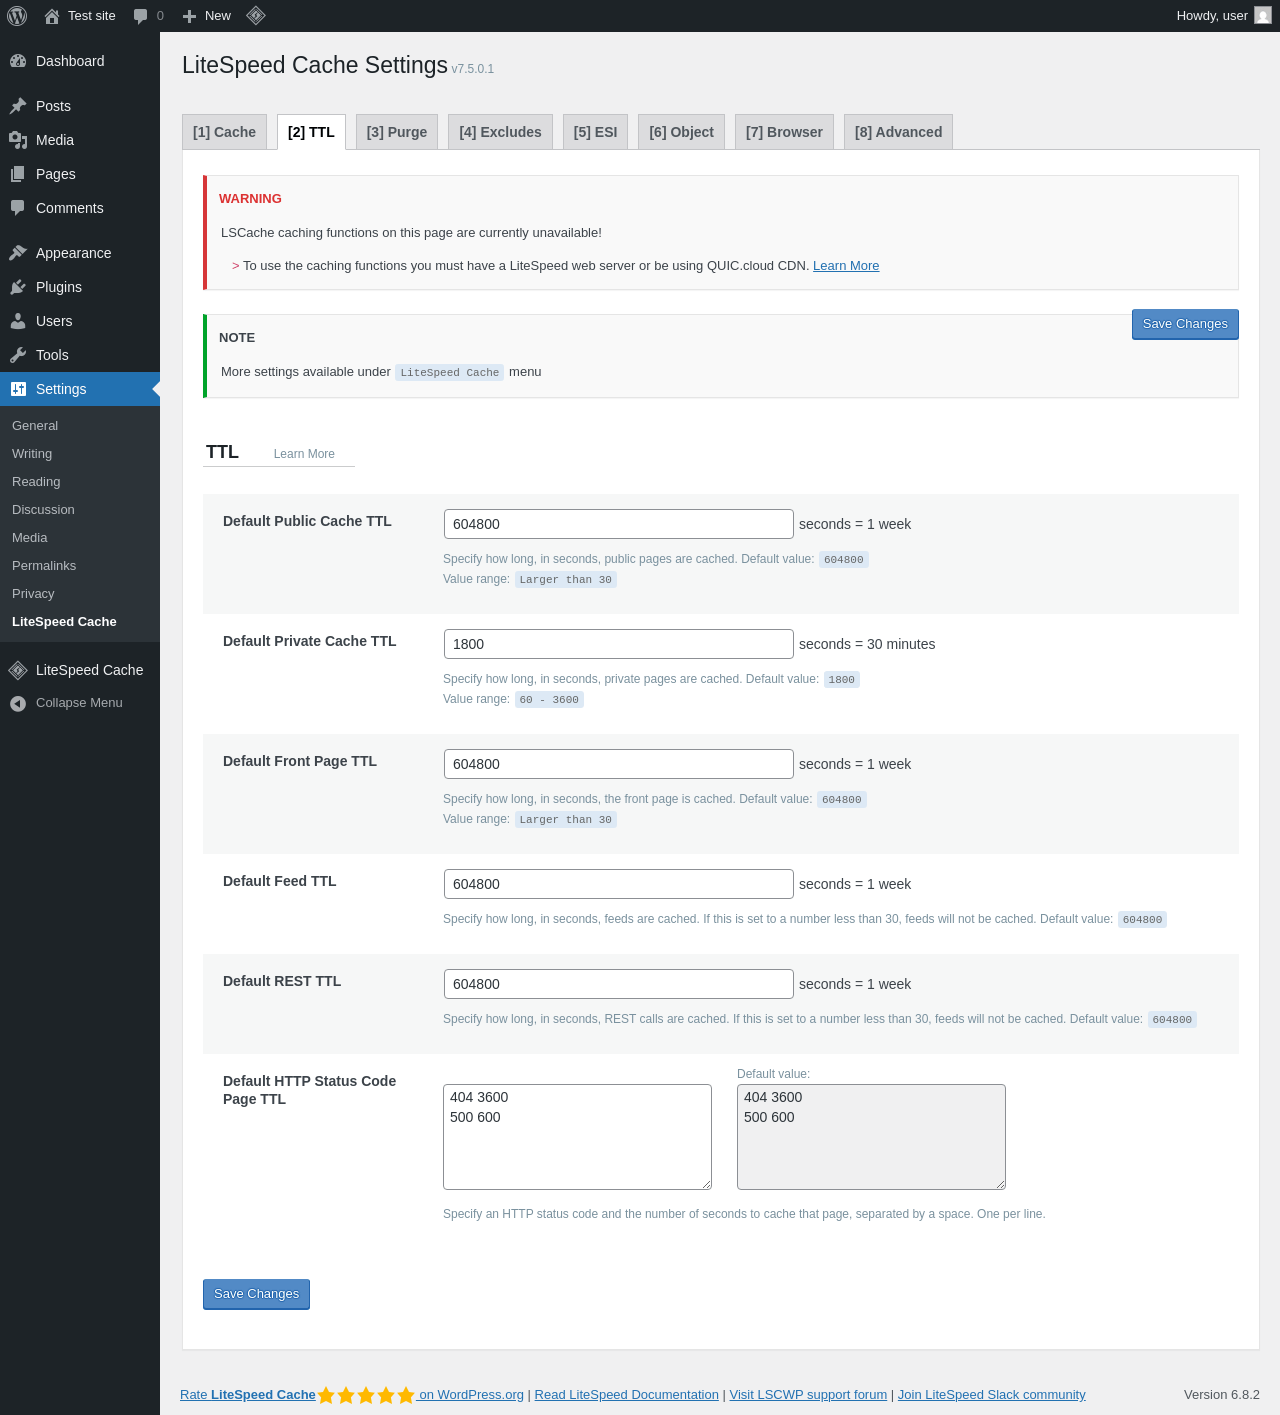Viewport: 1280px width, 1415px height.
Task: Click the WordPress logo icon in admin bar
Action: click(17, 16)
